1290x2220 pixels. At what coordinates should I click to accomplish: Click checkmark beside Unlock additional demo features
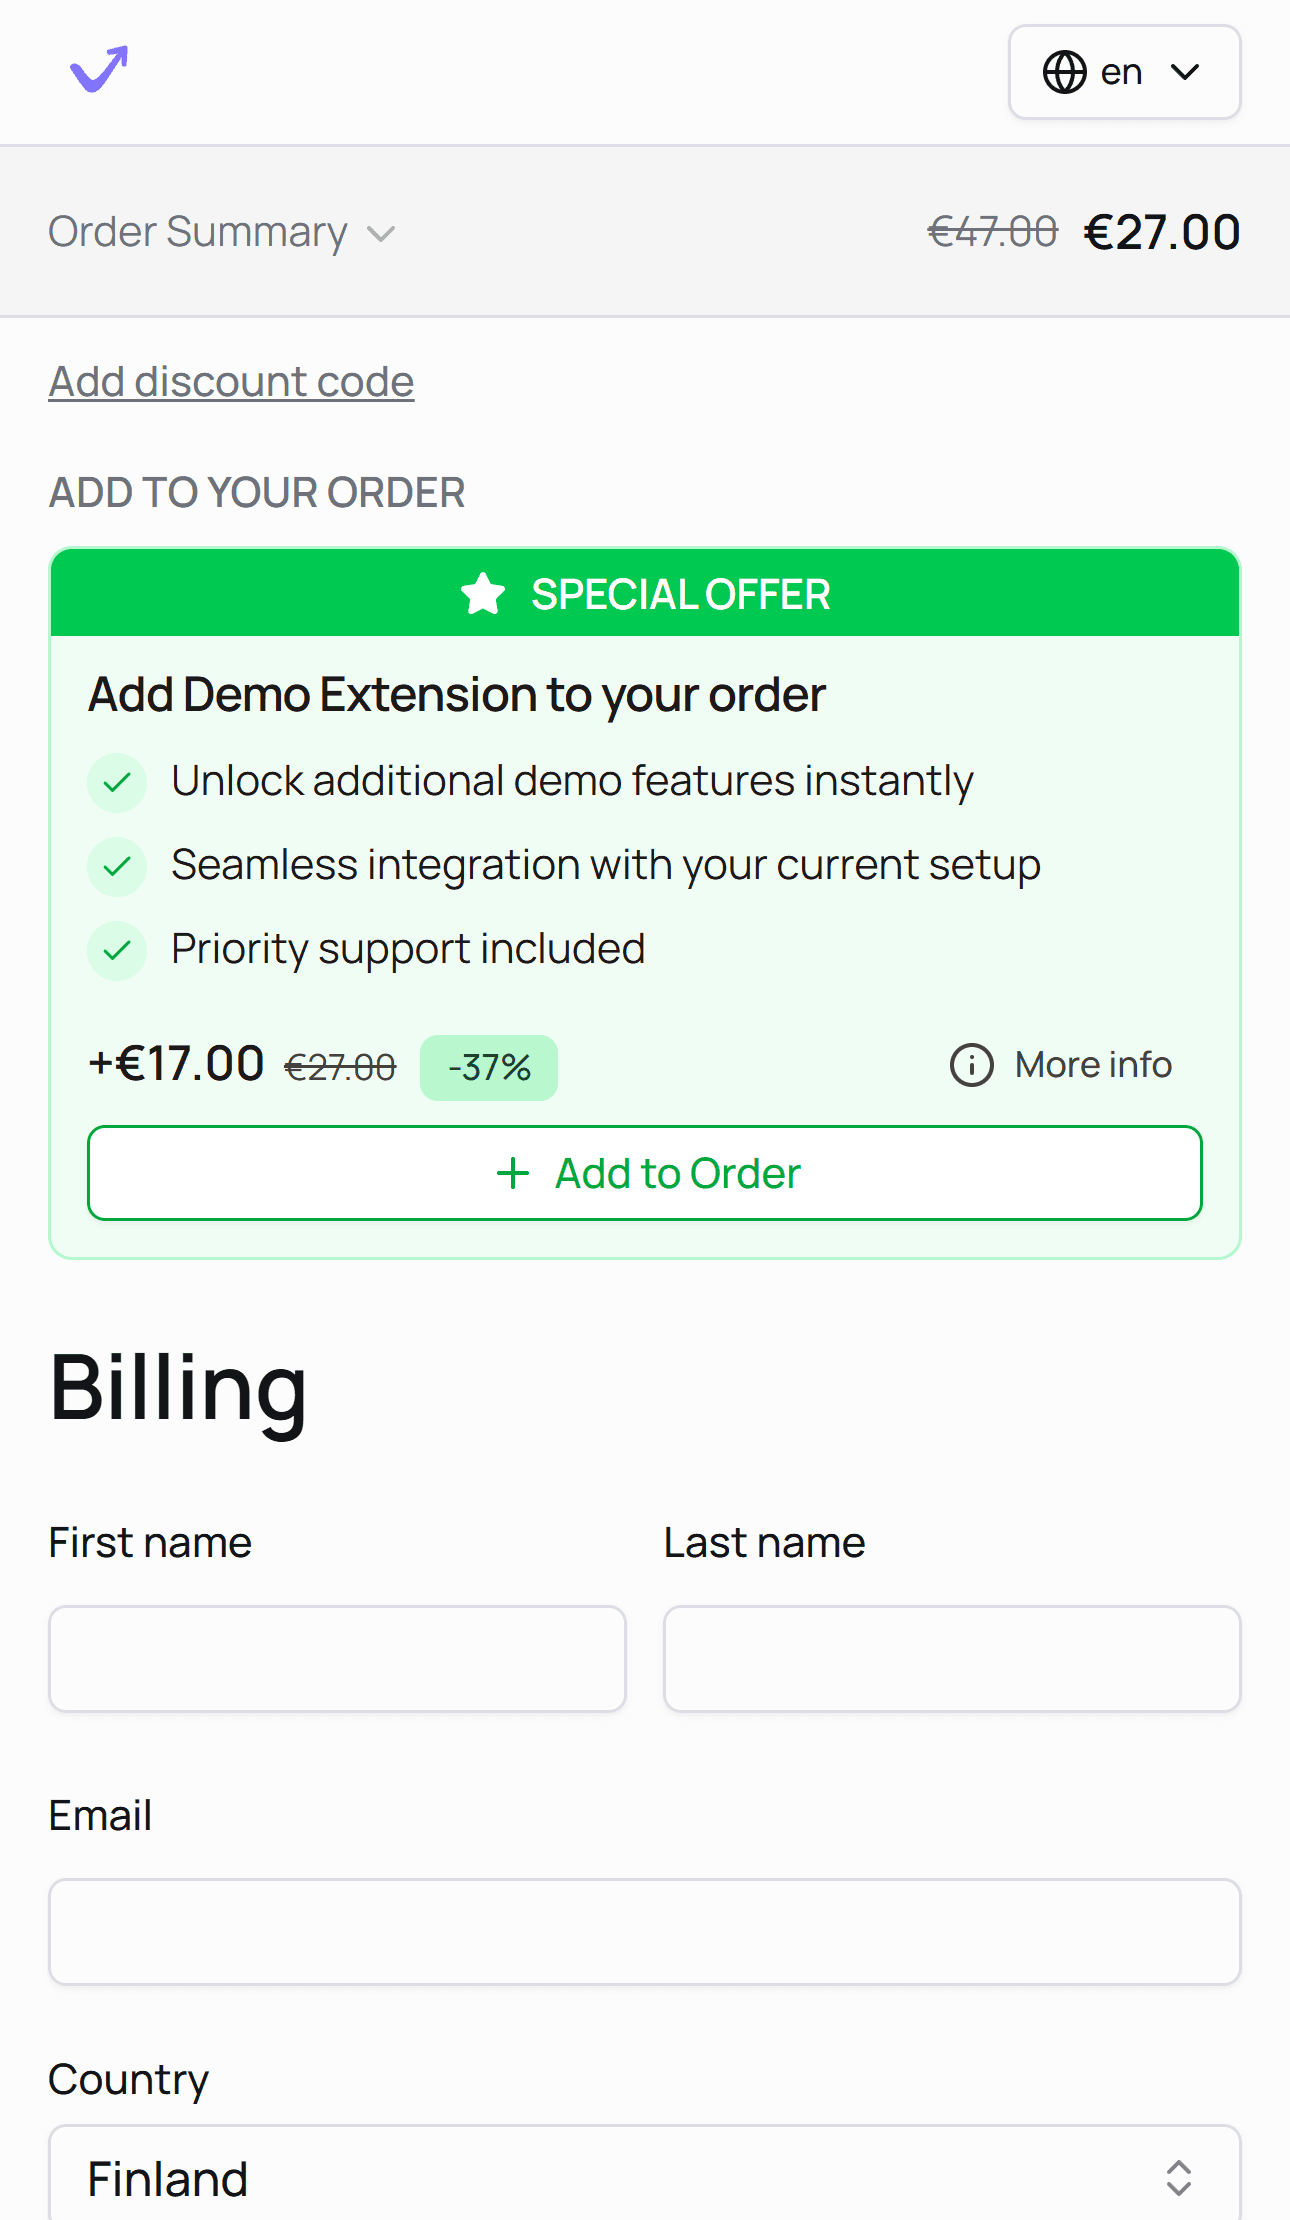click(117, 782)
